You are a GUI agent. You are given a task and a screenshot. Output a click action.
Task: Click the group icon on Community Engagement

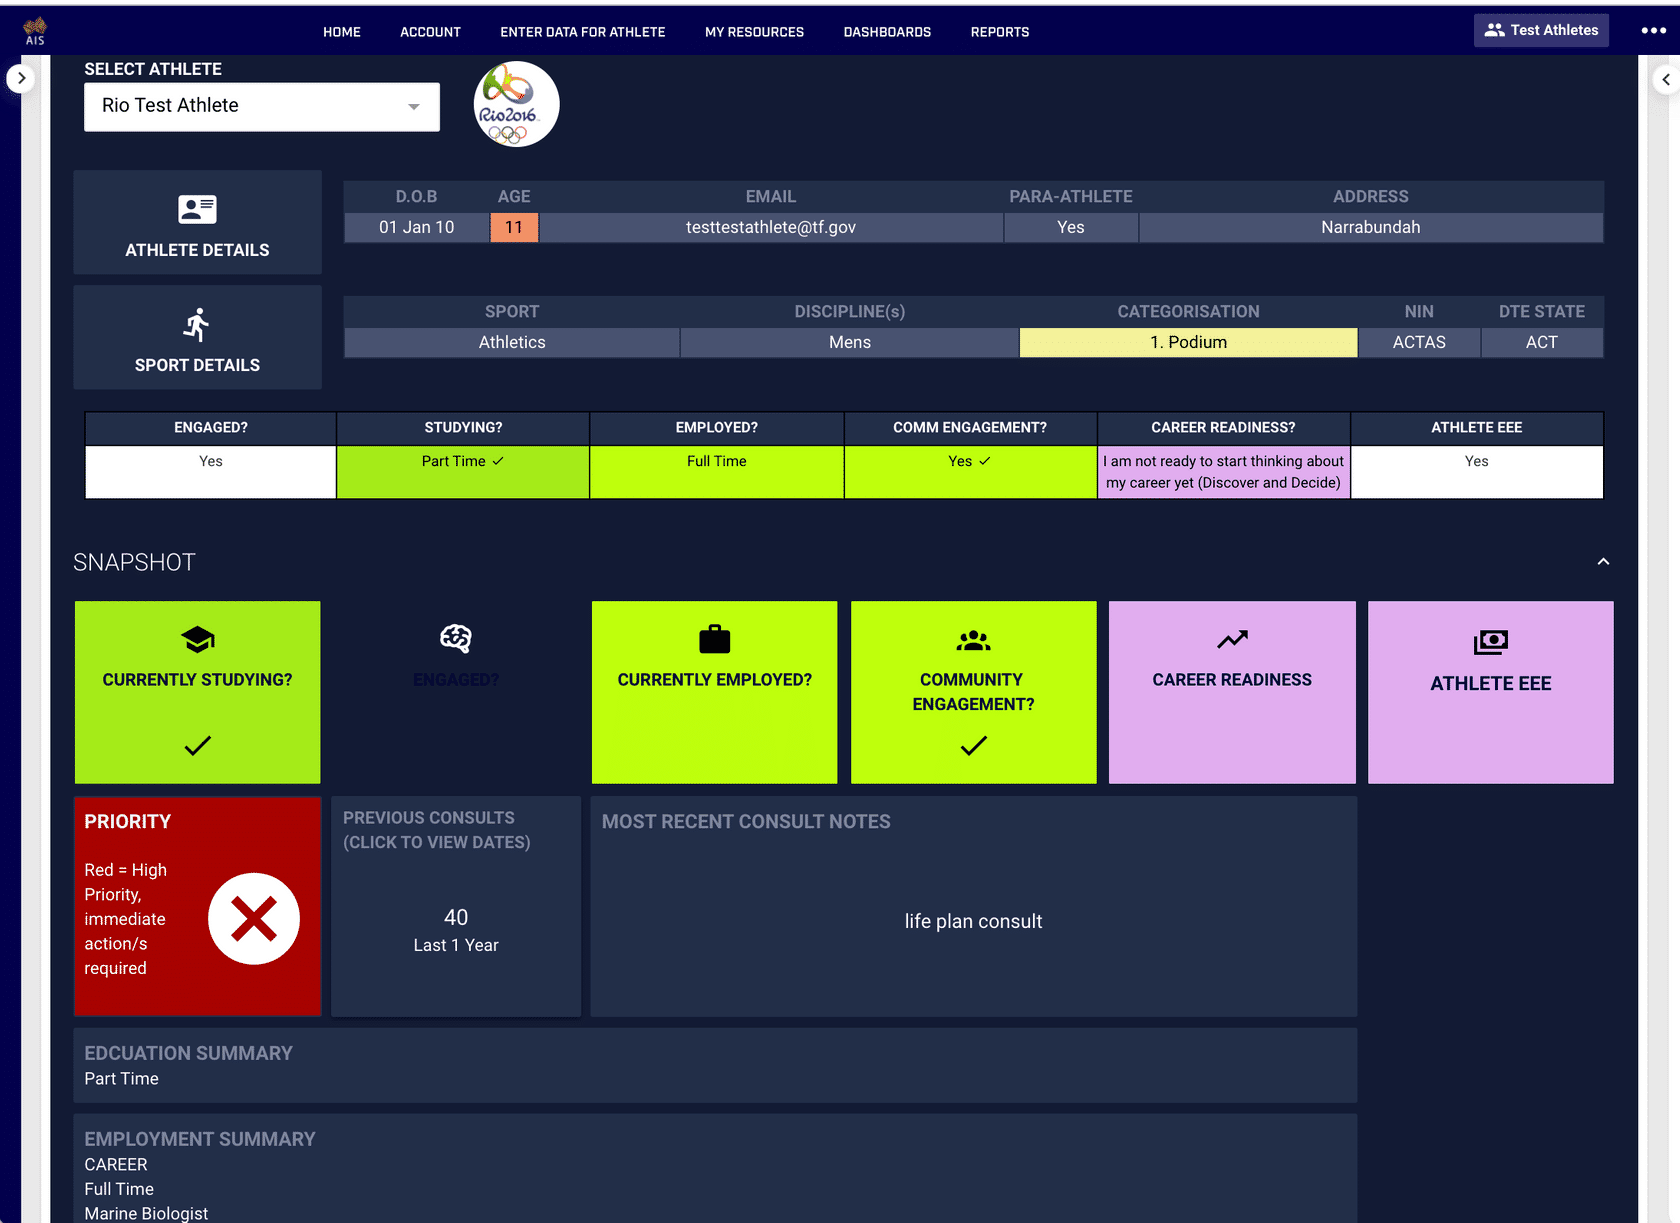pyautogui.click(x=973, y=640)
